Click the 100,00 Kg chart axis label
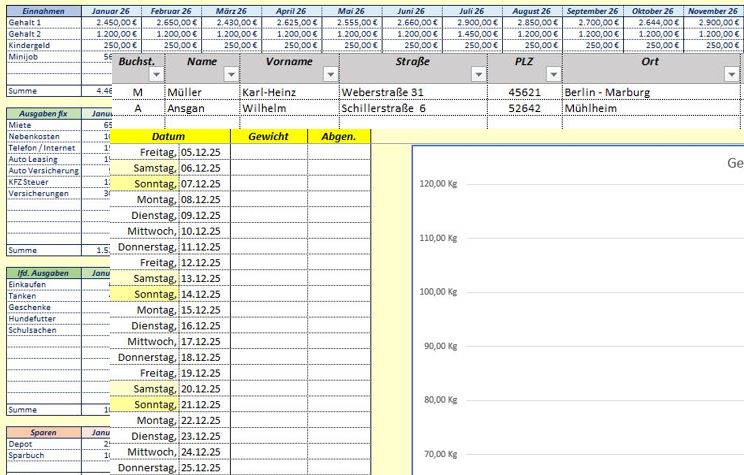 pyautogui.click(x=438, y=292)
